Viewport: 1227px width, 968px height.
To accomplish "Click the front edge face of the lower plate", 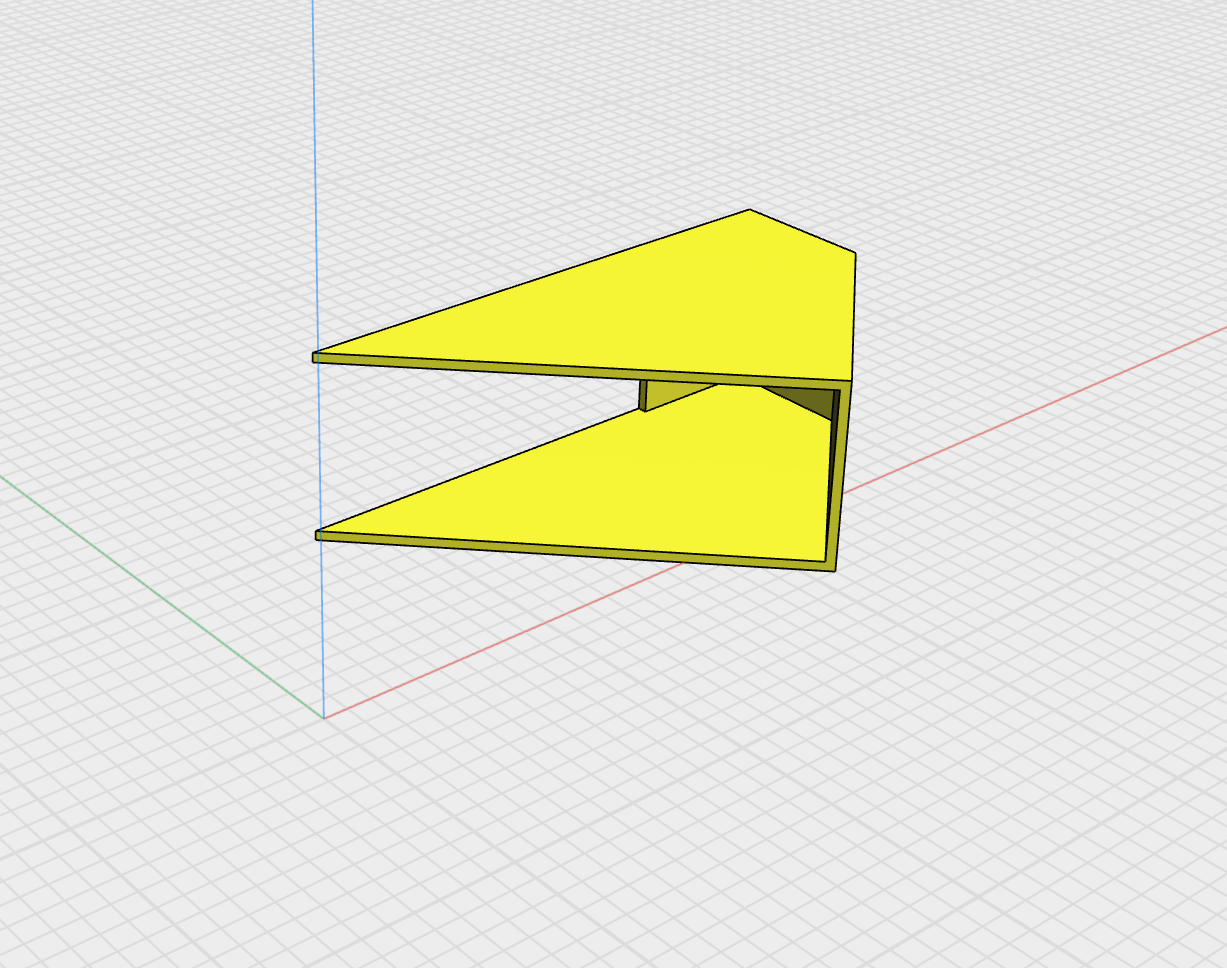I will click(575, 552).
